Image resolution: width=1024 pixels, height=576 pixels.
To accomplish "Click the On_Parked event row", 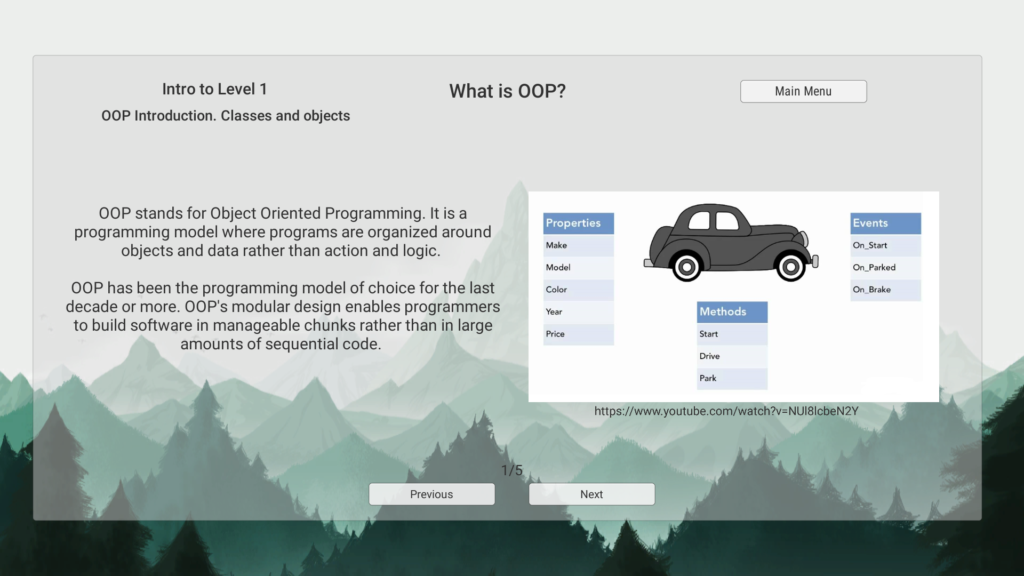I will point(885,268).
